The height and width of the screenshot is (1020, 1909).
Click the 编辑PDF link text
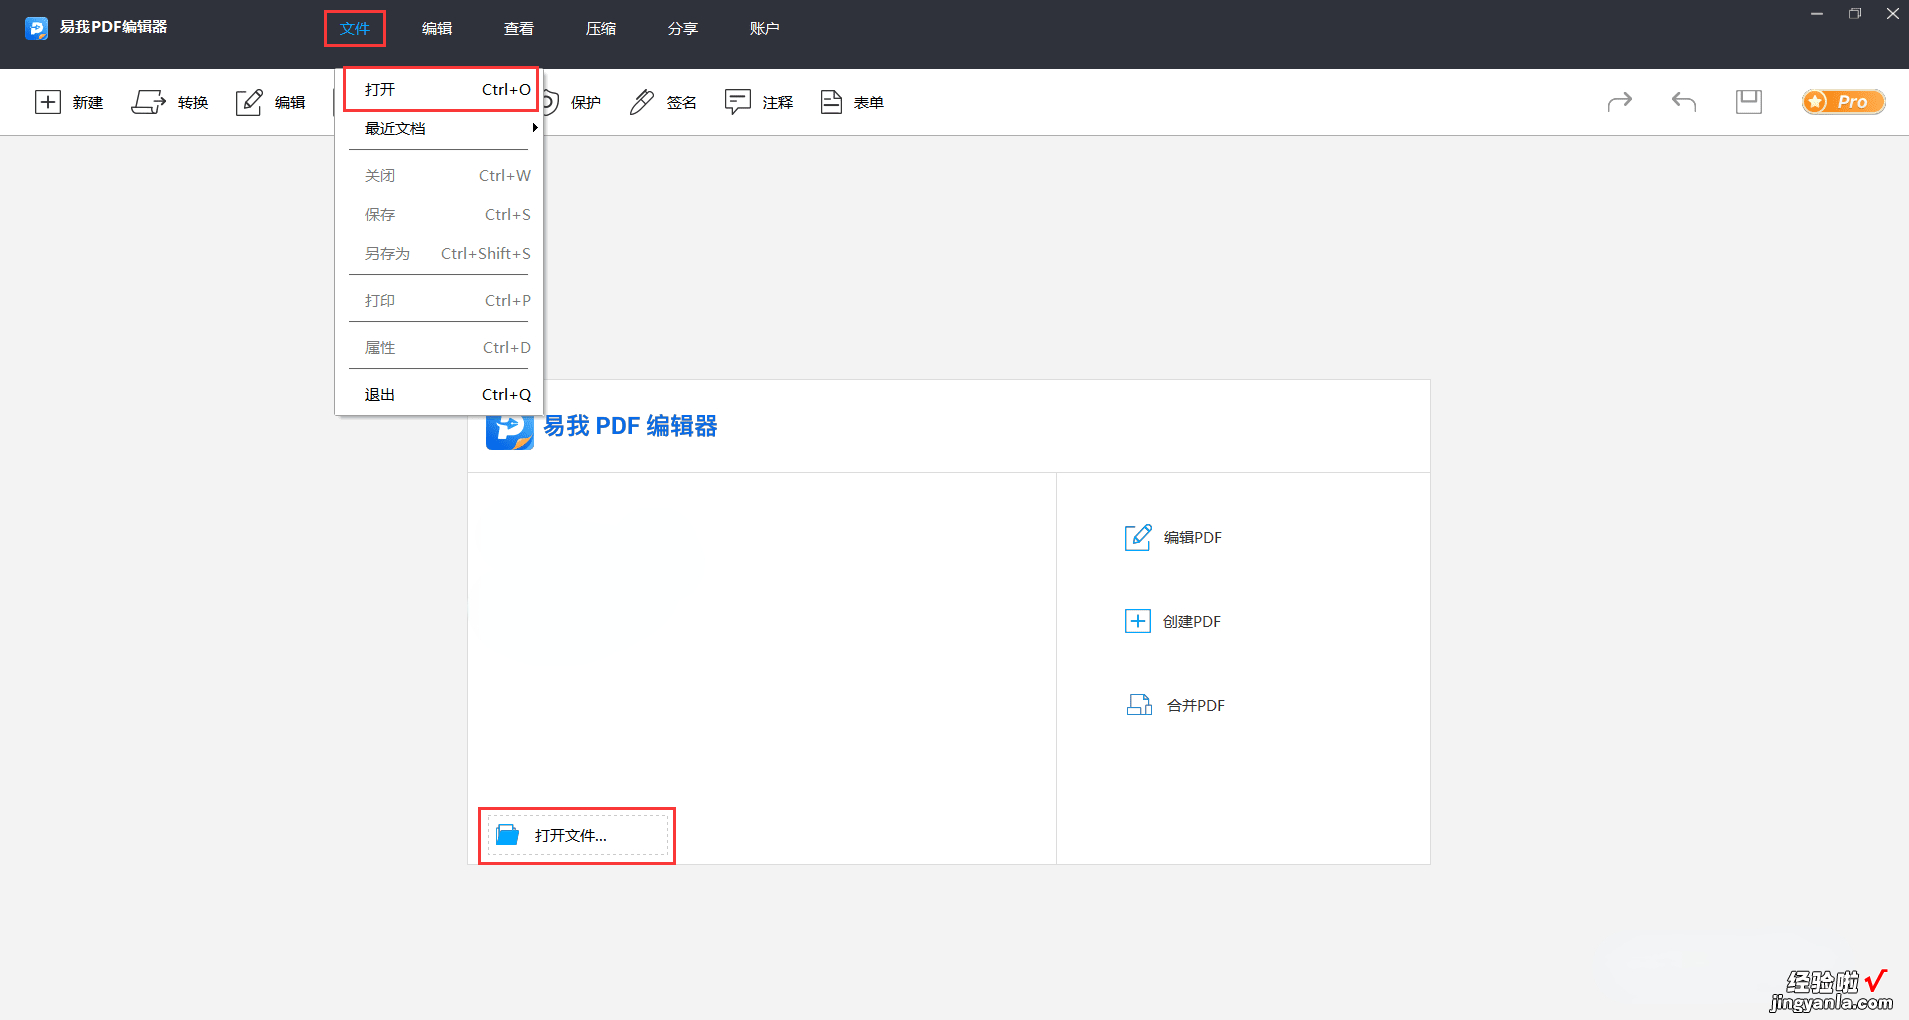click(x=1193, y=538)
